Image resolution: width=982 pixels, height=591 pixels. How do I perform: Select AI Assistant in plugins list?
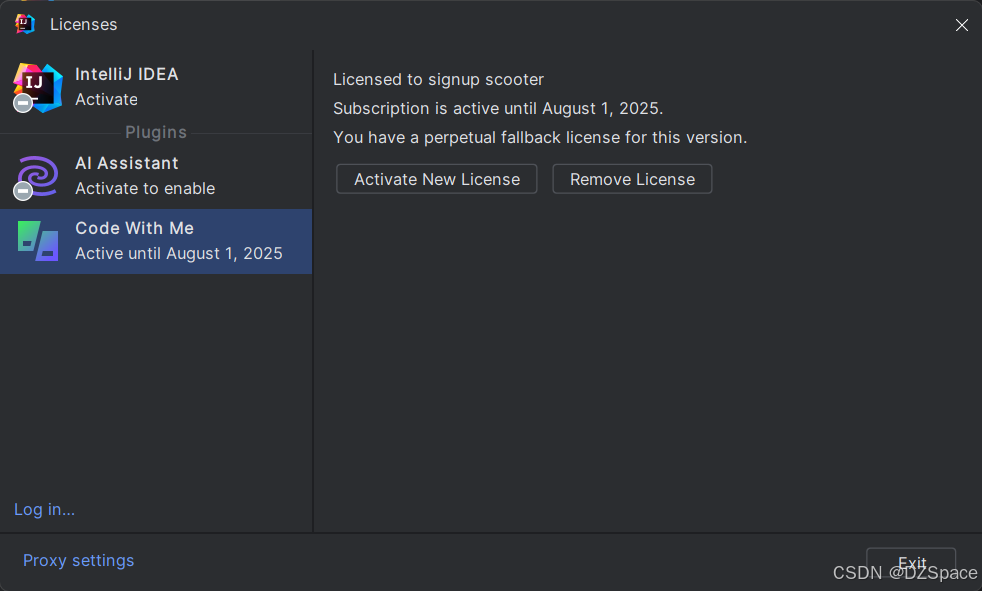(156, 176)
